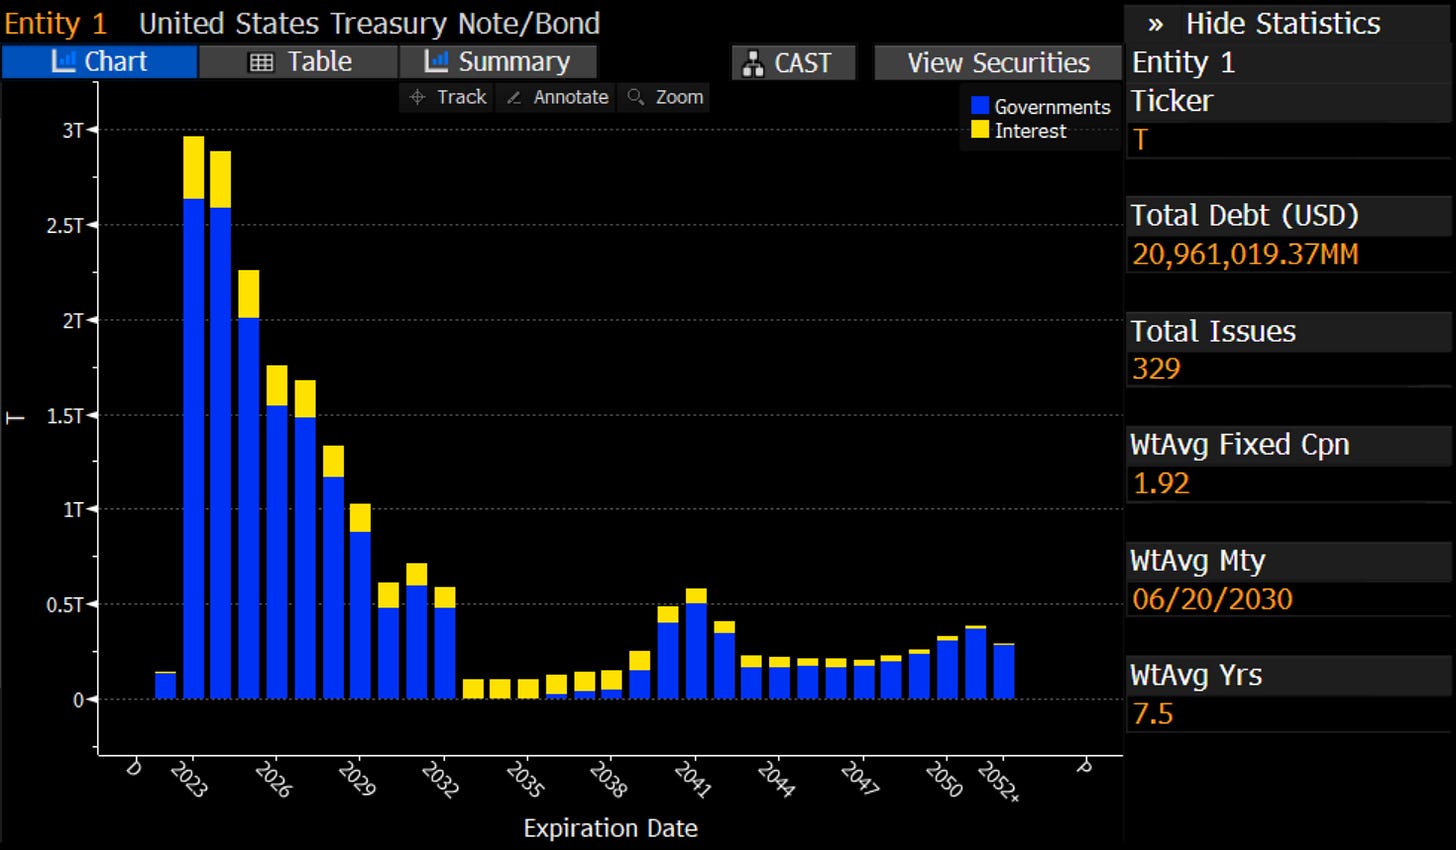Click the 2026 x-axis label
The height and width of the screenshot is (850, 1456).
pos(272,780)
